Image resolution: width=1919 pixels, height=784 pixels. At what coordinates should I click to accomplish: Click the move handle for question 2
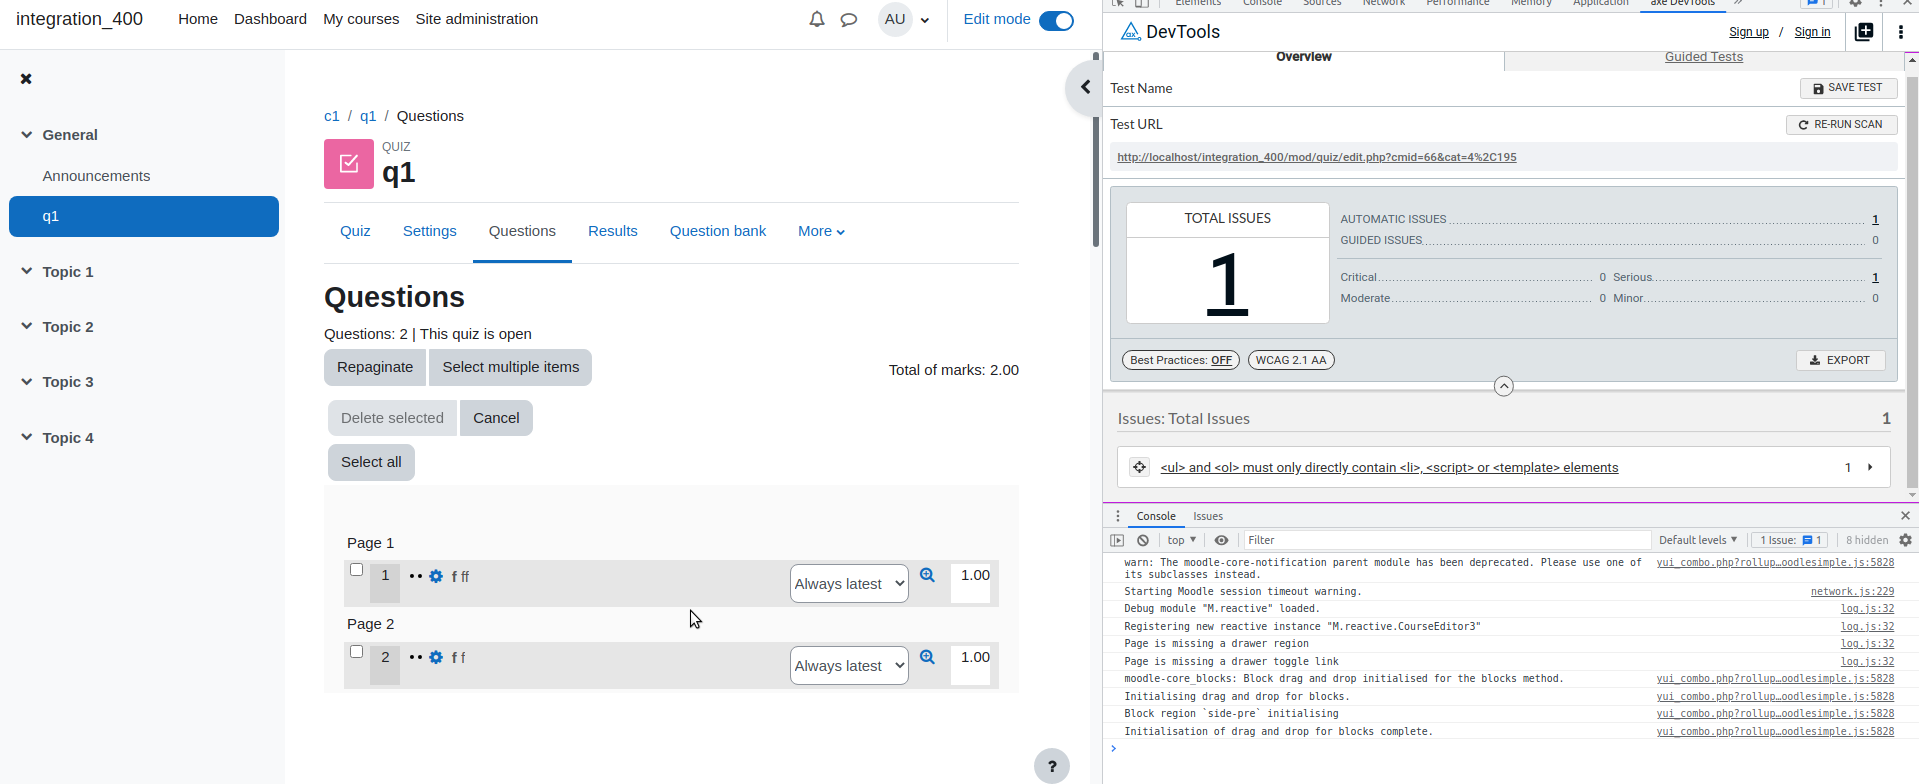pos(416,658)
